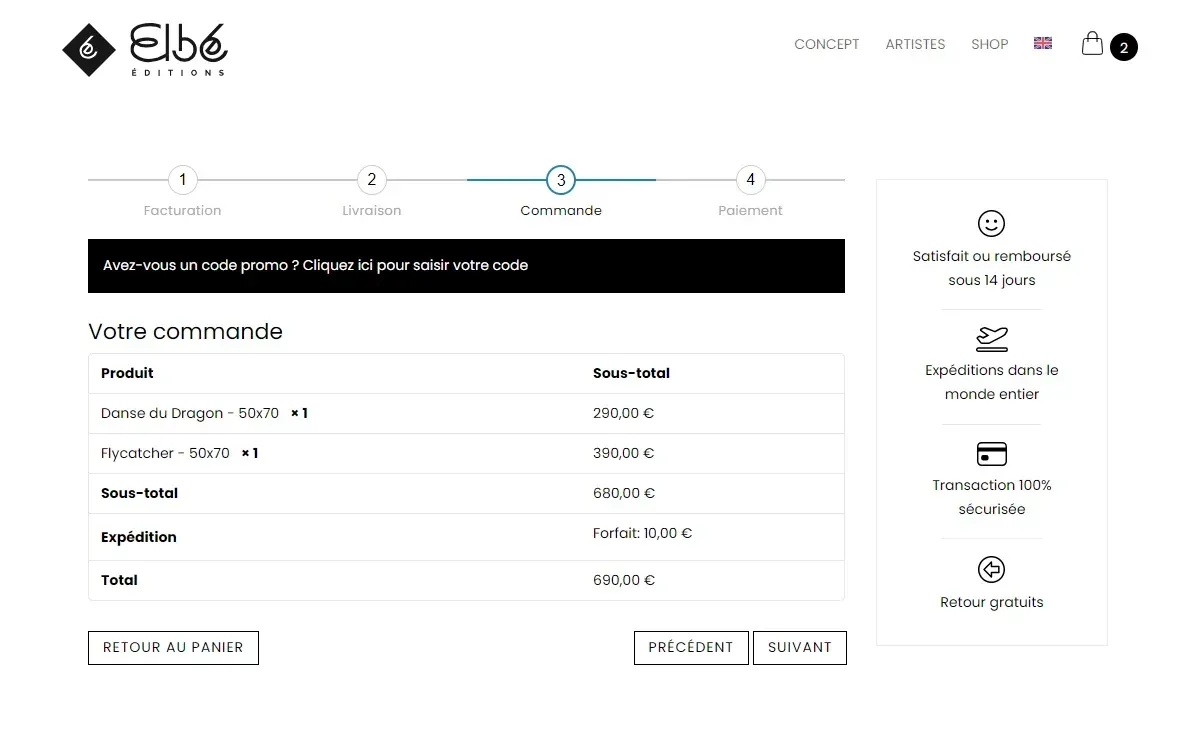Image resolution: width=1196 pixels, height=746 pixels.
Task: Click the Précédent button
Action: [691, 648]
